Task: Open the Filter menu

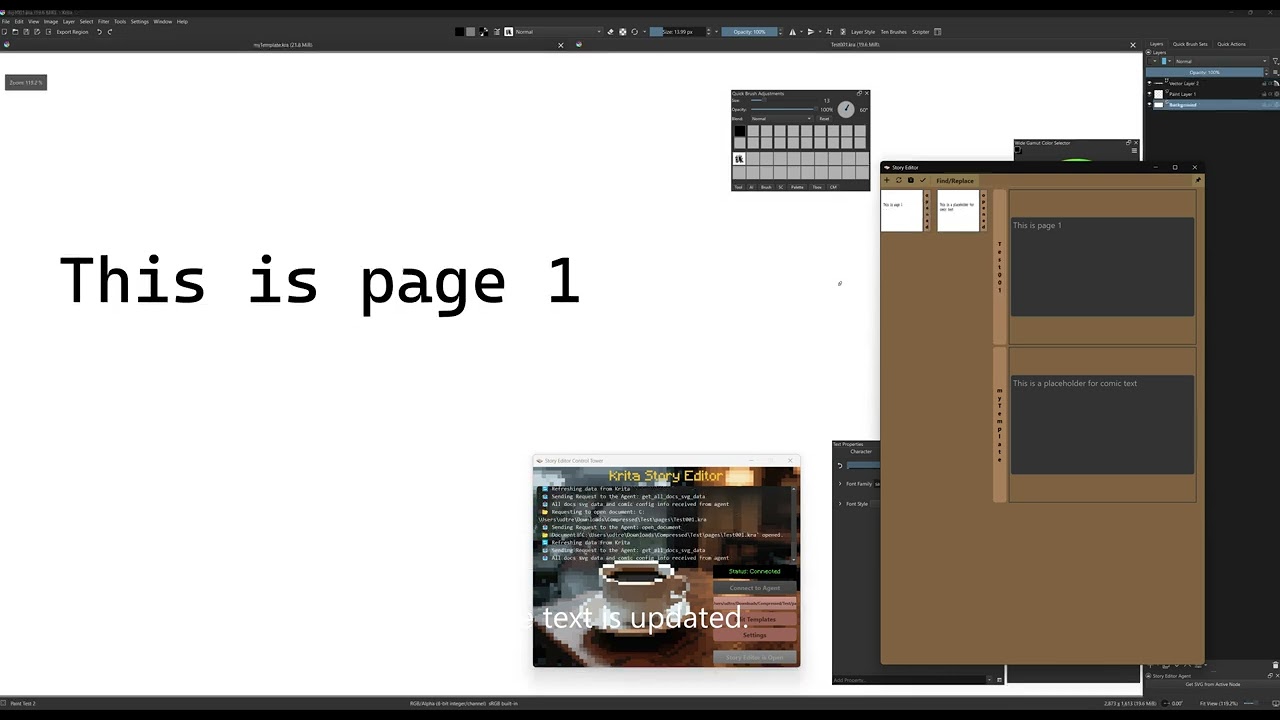Action: 103,20
